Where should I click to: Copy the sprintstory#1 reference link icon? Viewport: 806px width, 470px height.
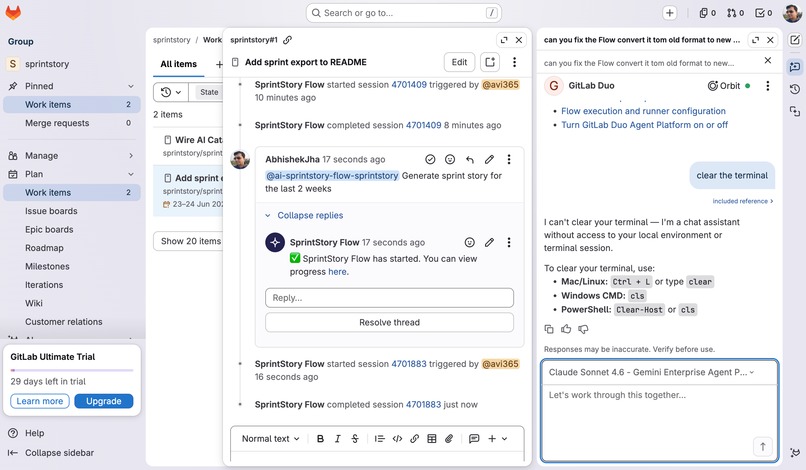tap(287, 40)
